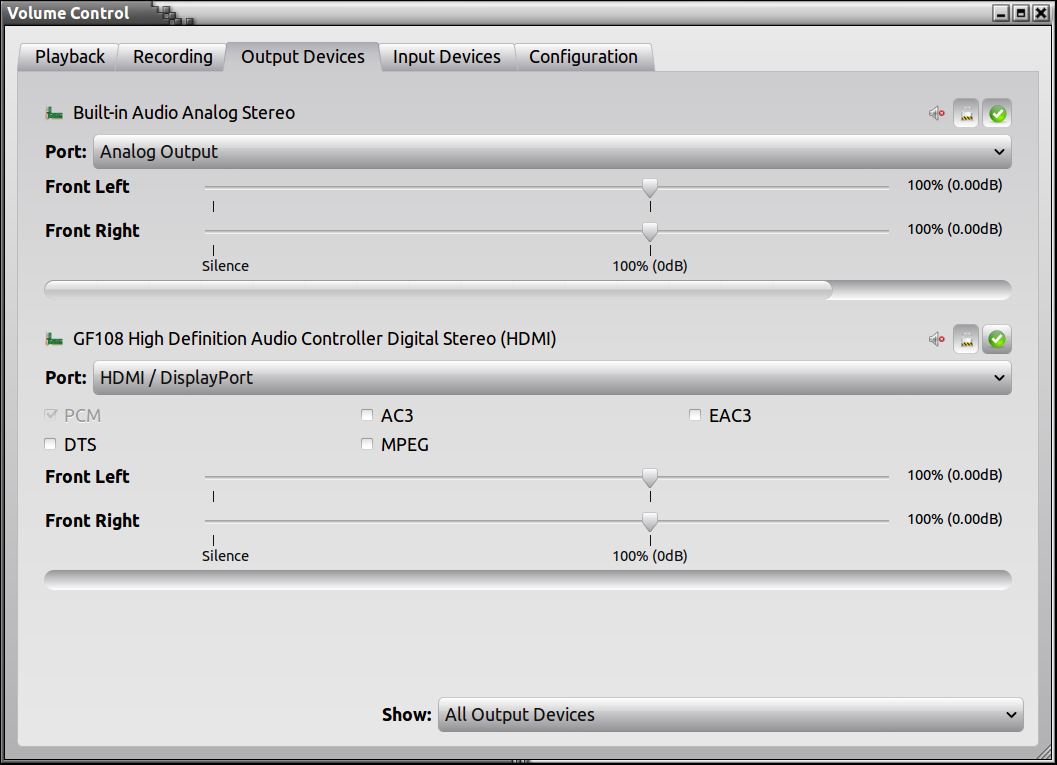
Task: Set Built-in Audio as fallback device
Action: coord(997,114)
